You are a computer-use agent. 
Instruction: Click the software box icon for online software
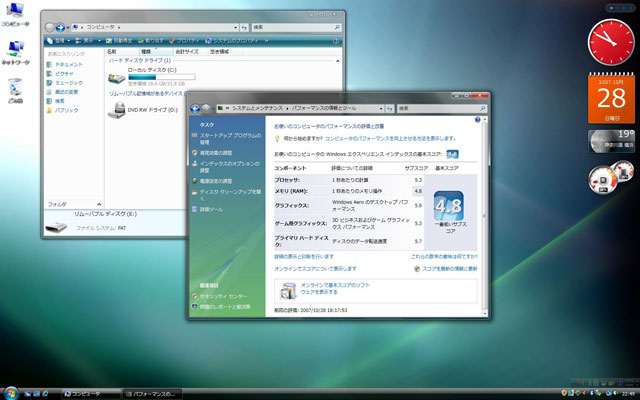pos(289,291)
